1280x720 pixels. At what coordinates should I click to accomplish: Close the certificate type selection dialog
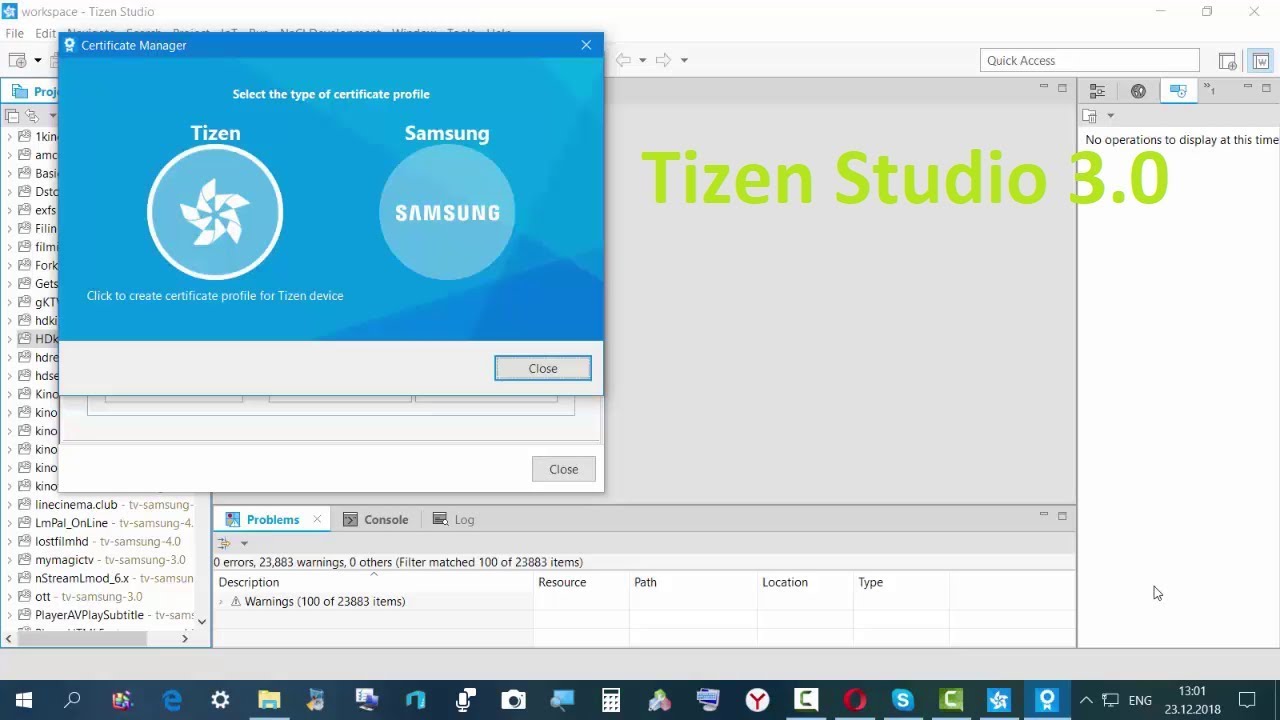pyautogui.click(x=543, y=368)
